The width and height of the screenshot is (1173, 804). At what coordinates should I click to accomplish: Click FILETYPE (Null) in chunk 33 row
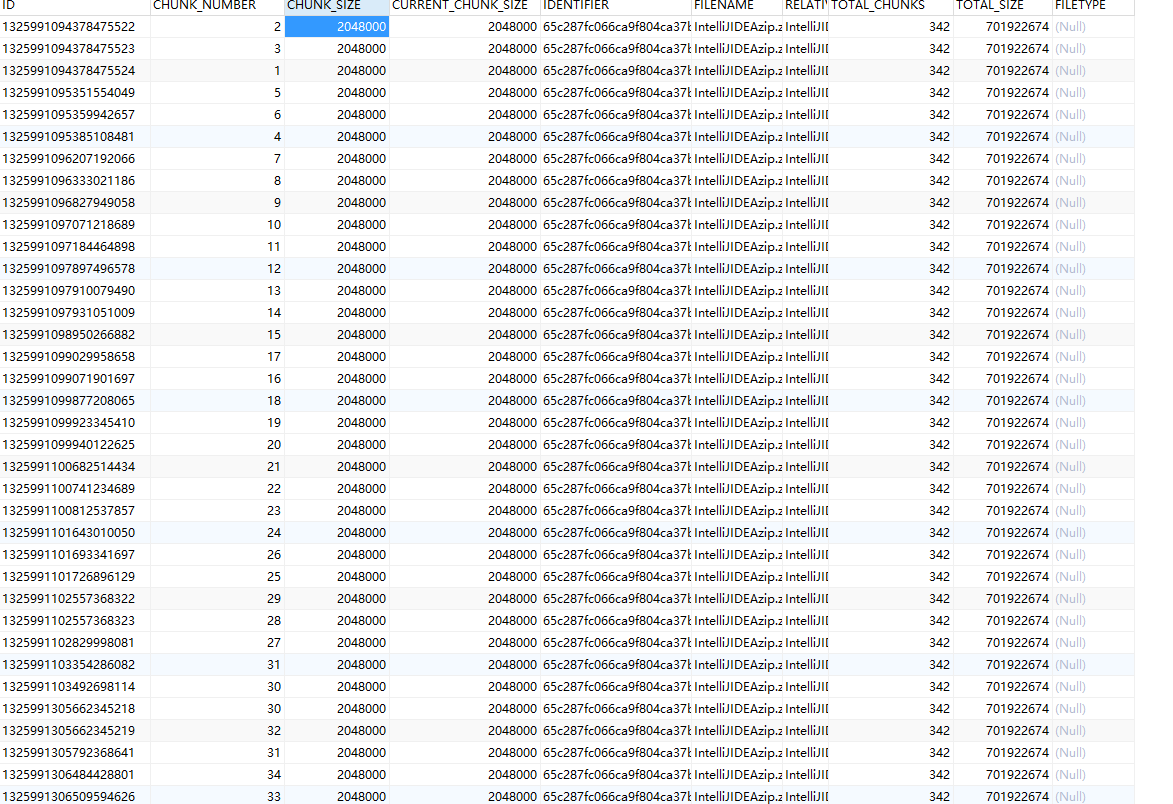1093,797
